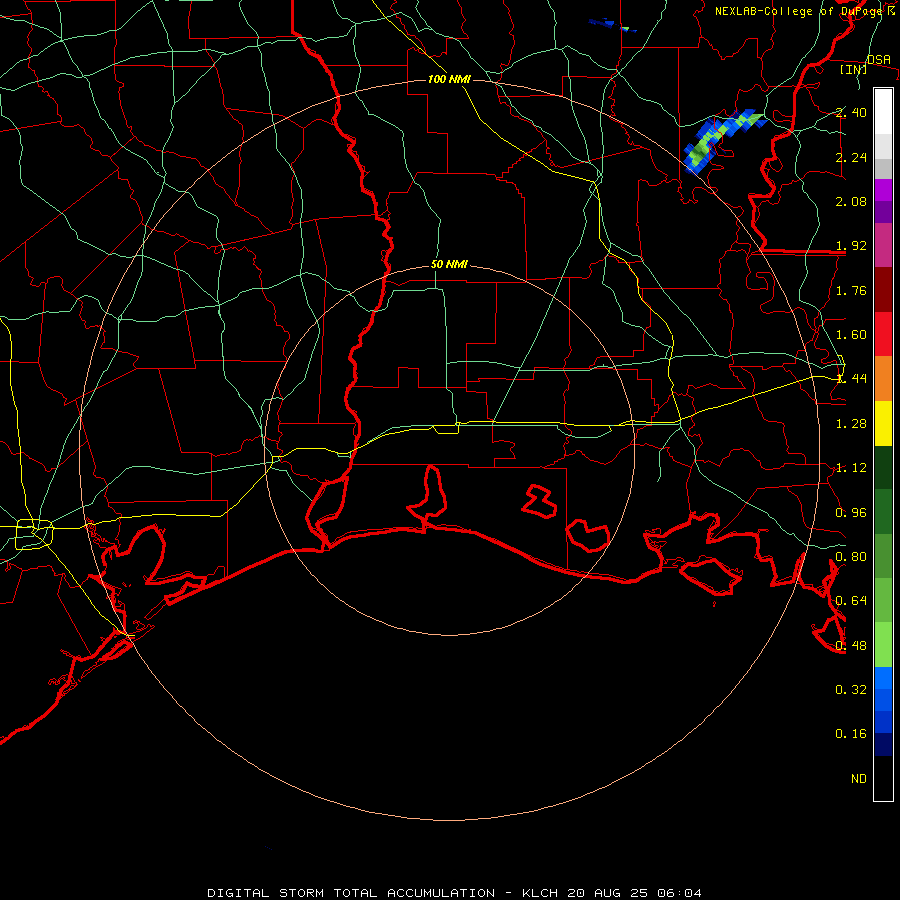Click the white swatch atop the legend
This screenshot has width=900, height=900.
883,112
